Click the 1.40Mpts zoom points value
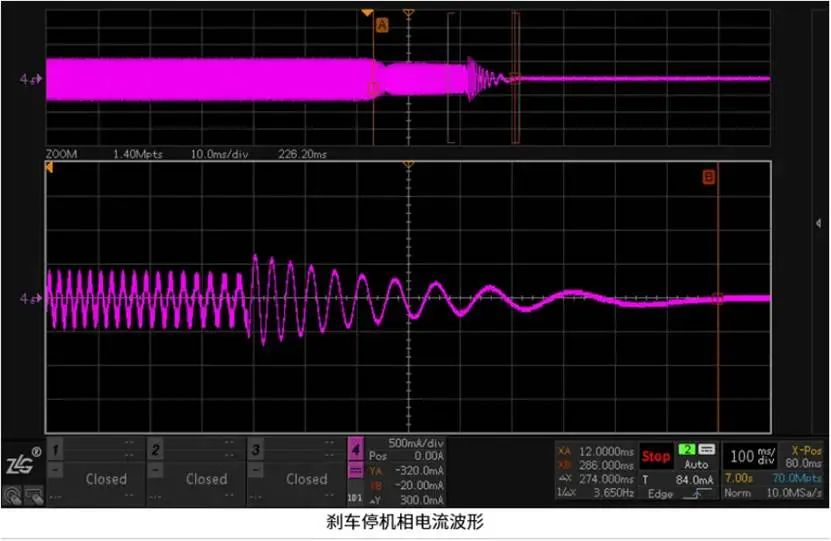The height and width of the screenshot is (541, 831). point(138,154)
